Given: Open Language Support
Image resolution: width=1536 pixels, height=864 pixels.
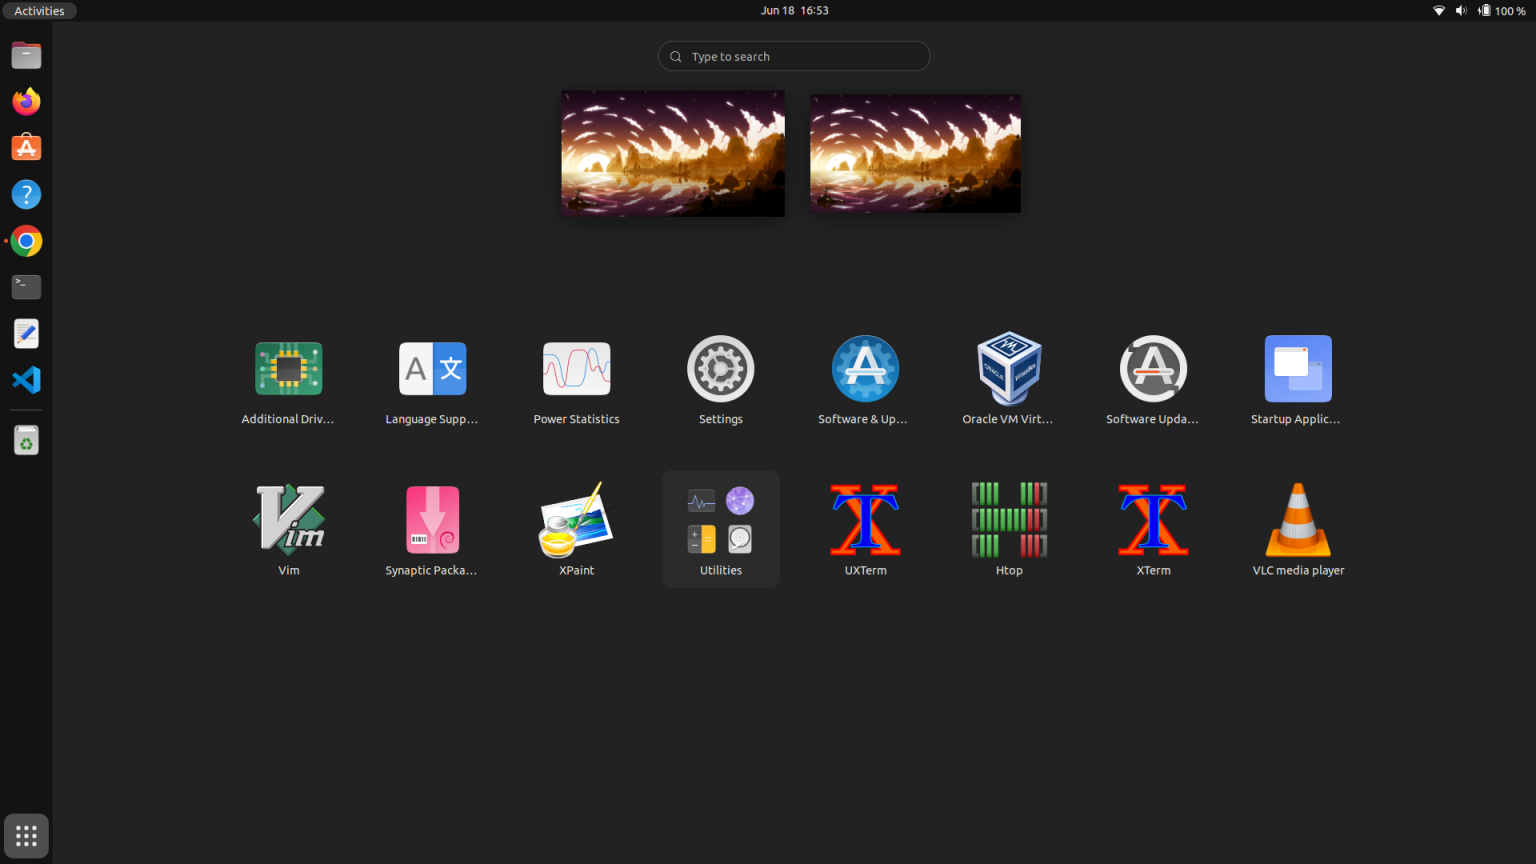Looking at the screenshot, I should (x=432, y=368).
